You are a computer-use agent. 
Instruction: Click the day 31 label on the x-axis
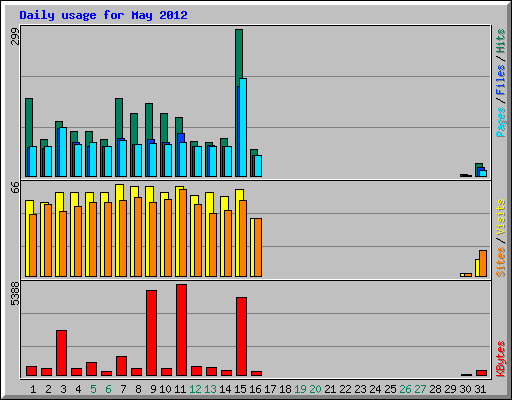point(480,389)
